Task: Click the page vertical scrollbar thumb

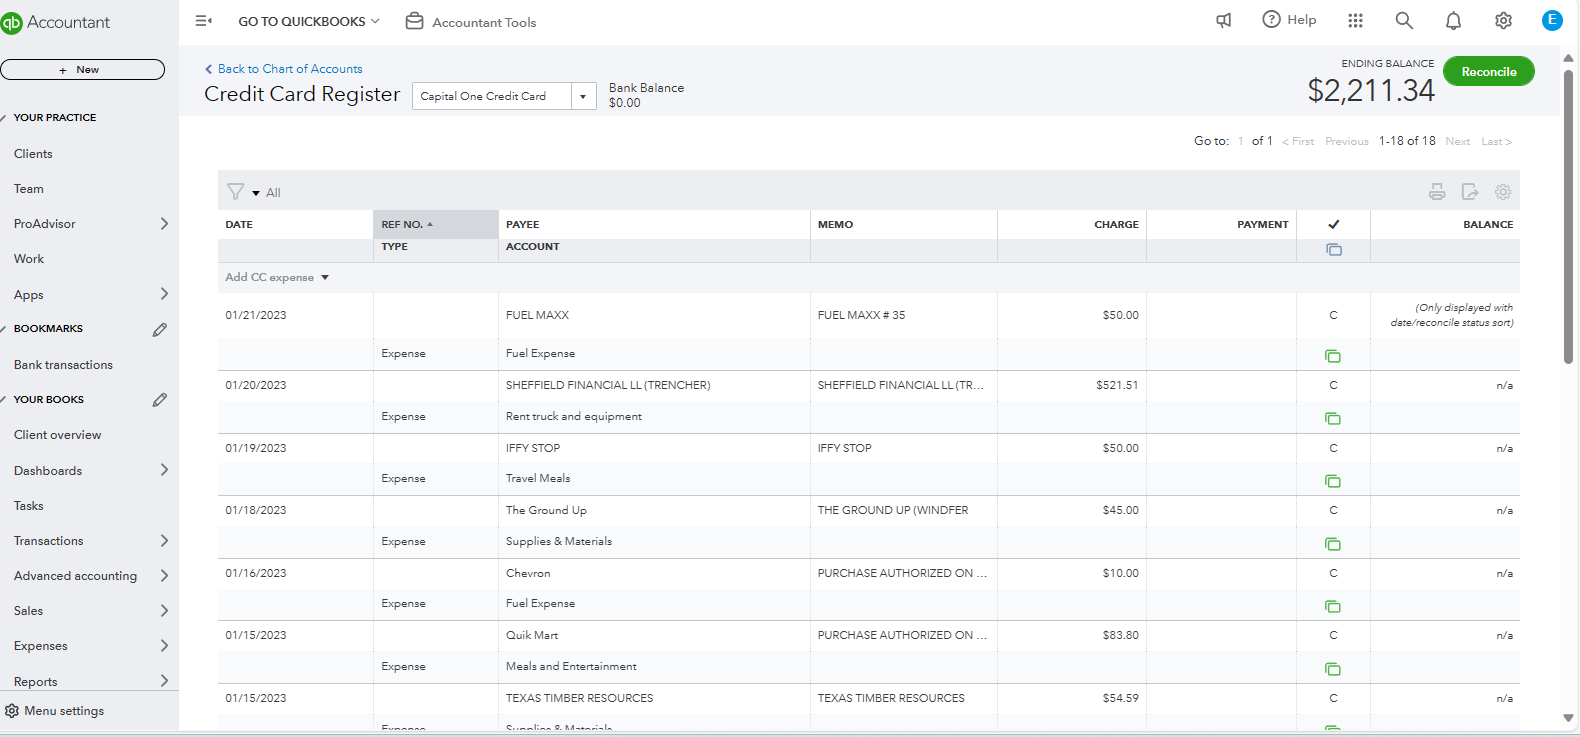Action: coord(1568,215)
